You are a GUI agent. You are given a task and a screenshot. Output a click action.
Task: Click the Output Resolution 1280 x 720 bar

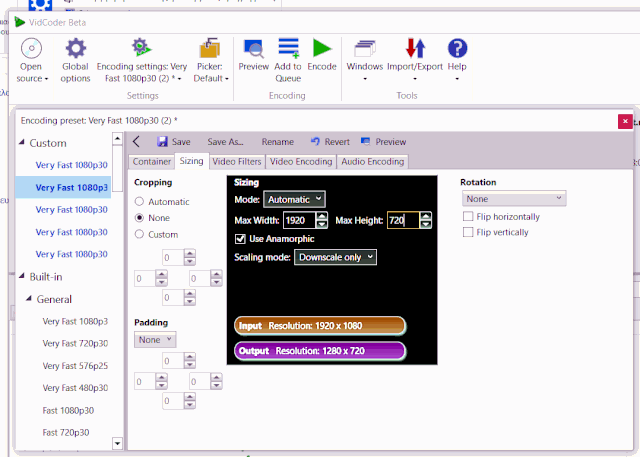(x=320, y=351)
